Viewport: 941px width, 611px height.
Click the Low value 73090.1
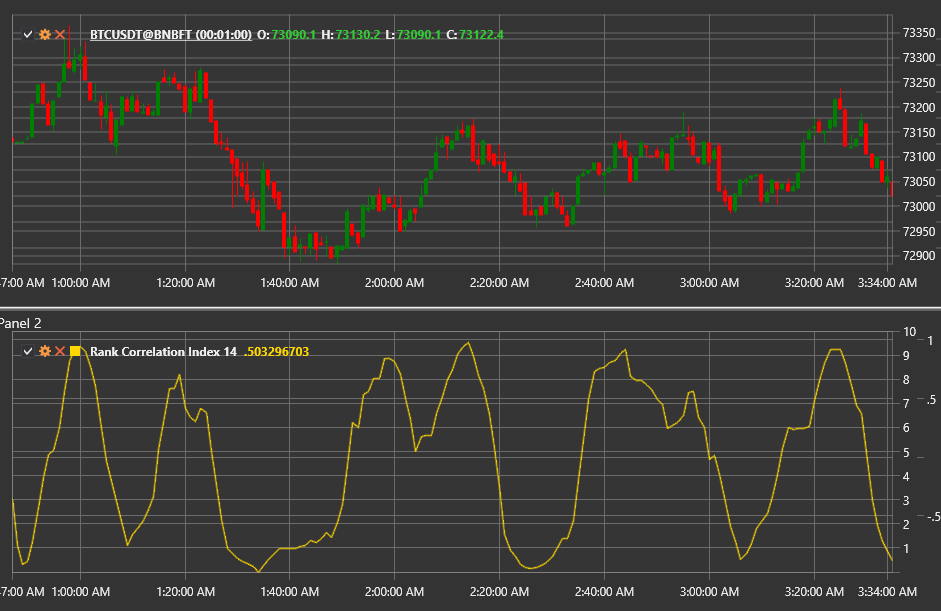(419, 35)
